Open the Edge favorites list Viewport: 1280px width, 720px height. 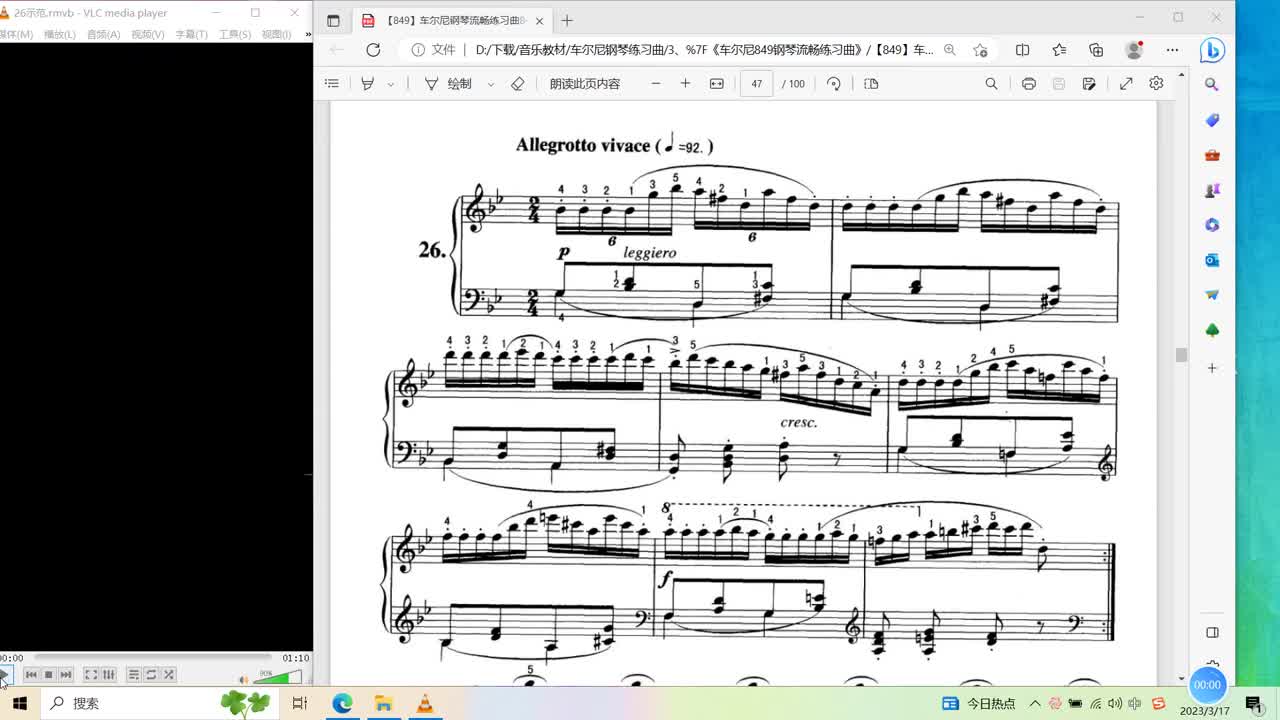pyautogui.click(x=1059, y=50)
